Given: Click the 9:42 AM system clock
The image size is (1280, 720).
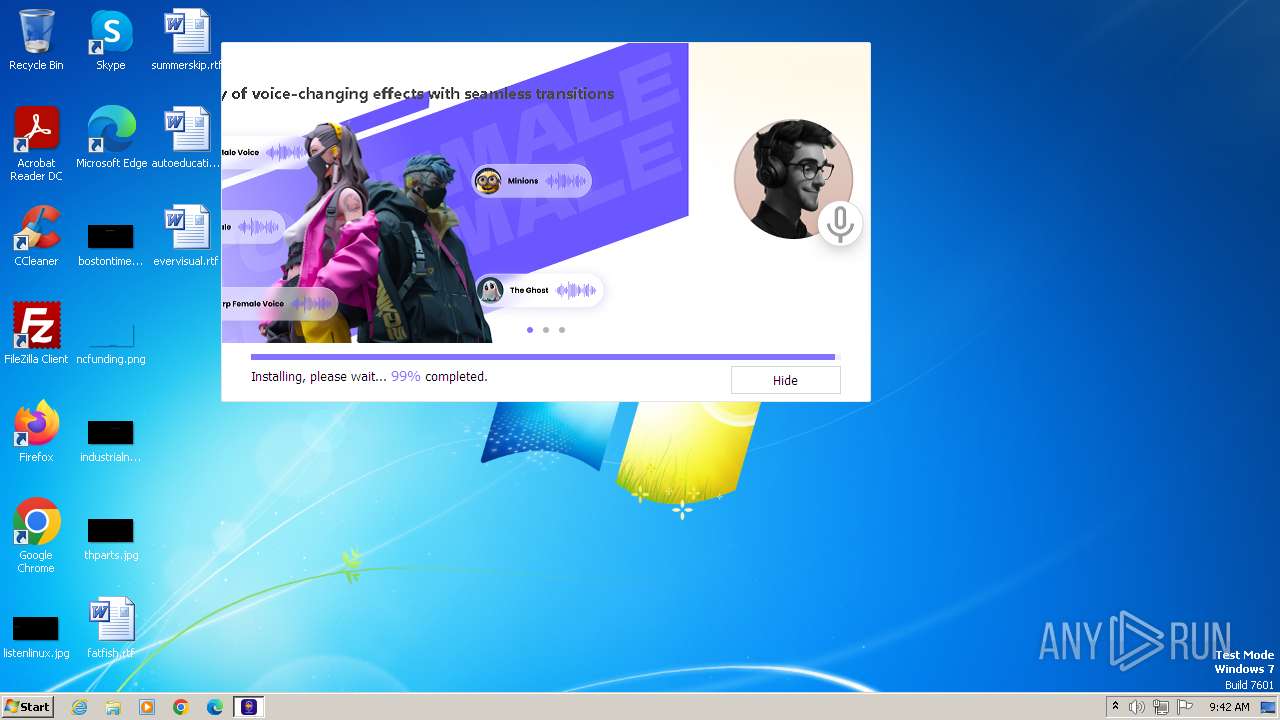Looking at the screenshot, I should [x=1229, y=707].
